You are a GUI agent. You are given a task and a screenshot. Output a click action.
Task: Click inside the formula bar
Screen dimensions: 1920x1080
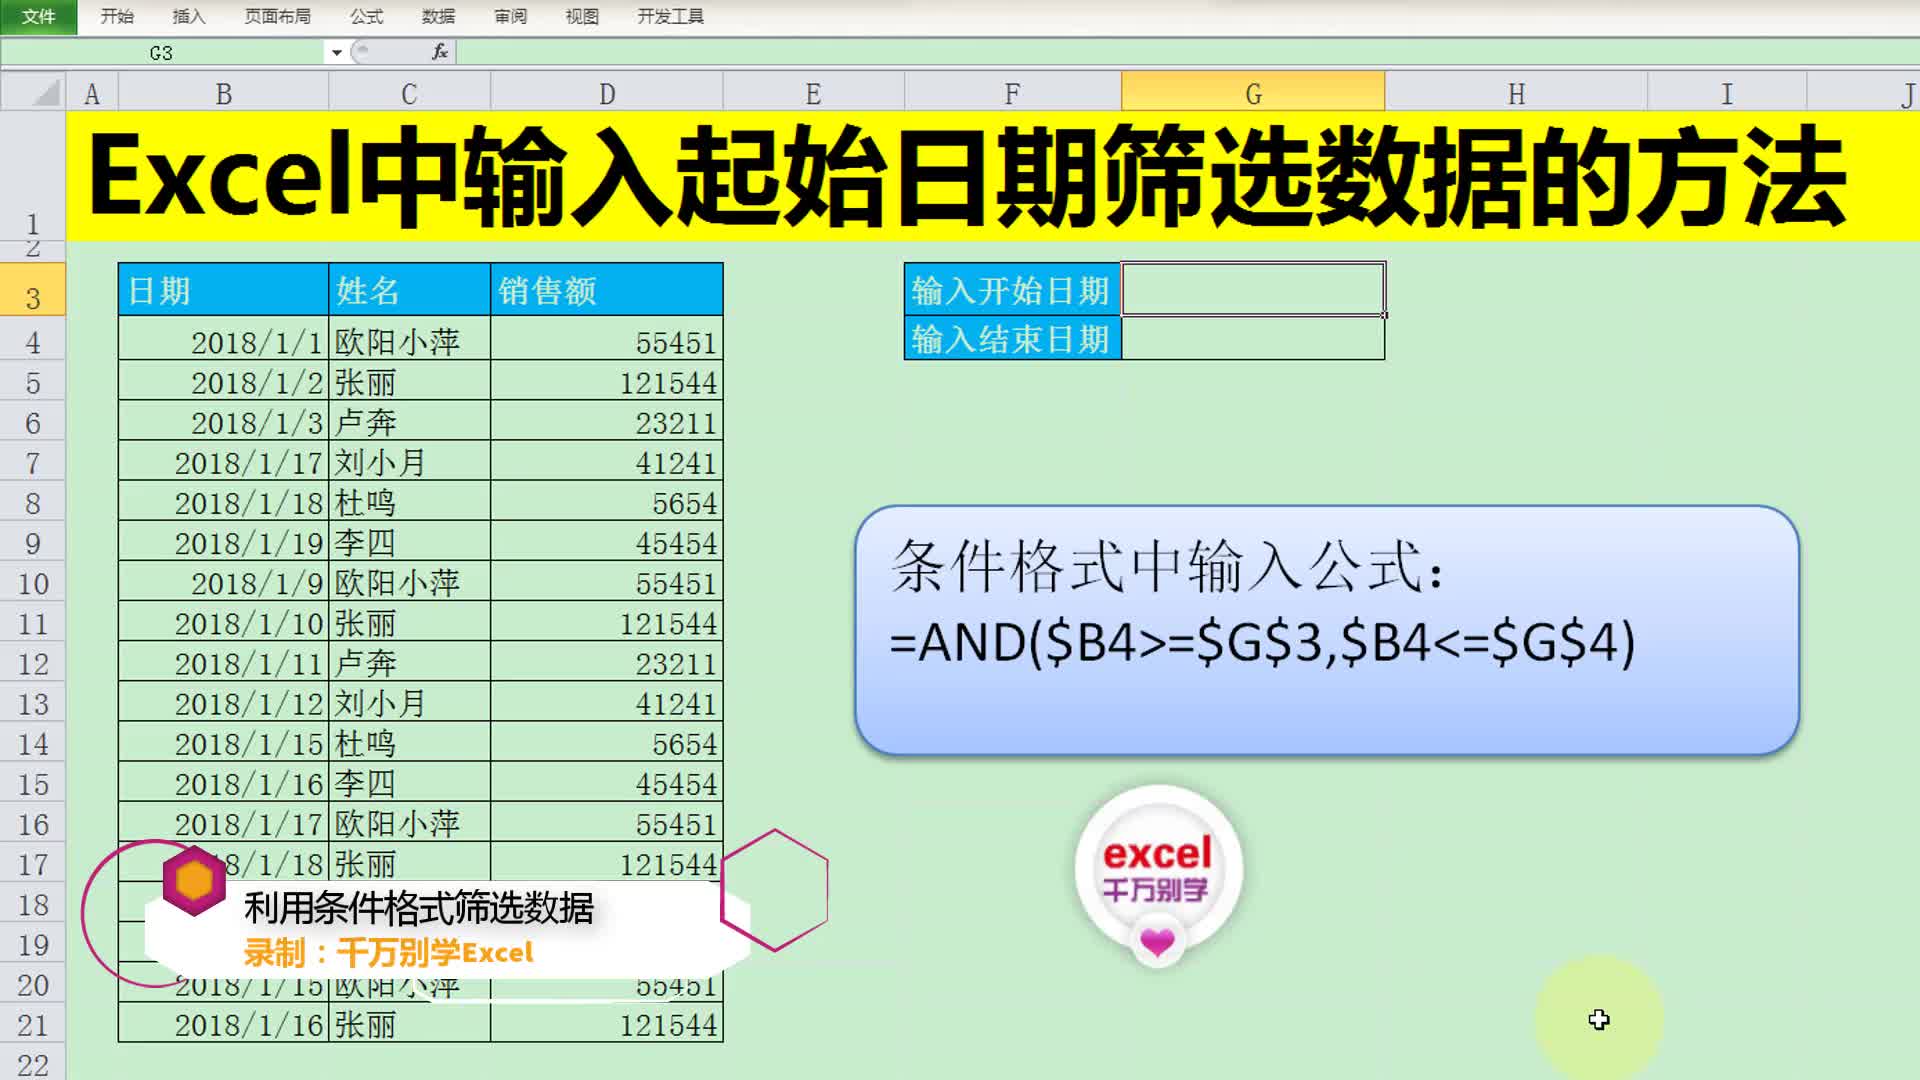click(1188, 52)
